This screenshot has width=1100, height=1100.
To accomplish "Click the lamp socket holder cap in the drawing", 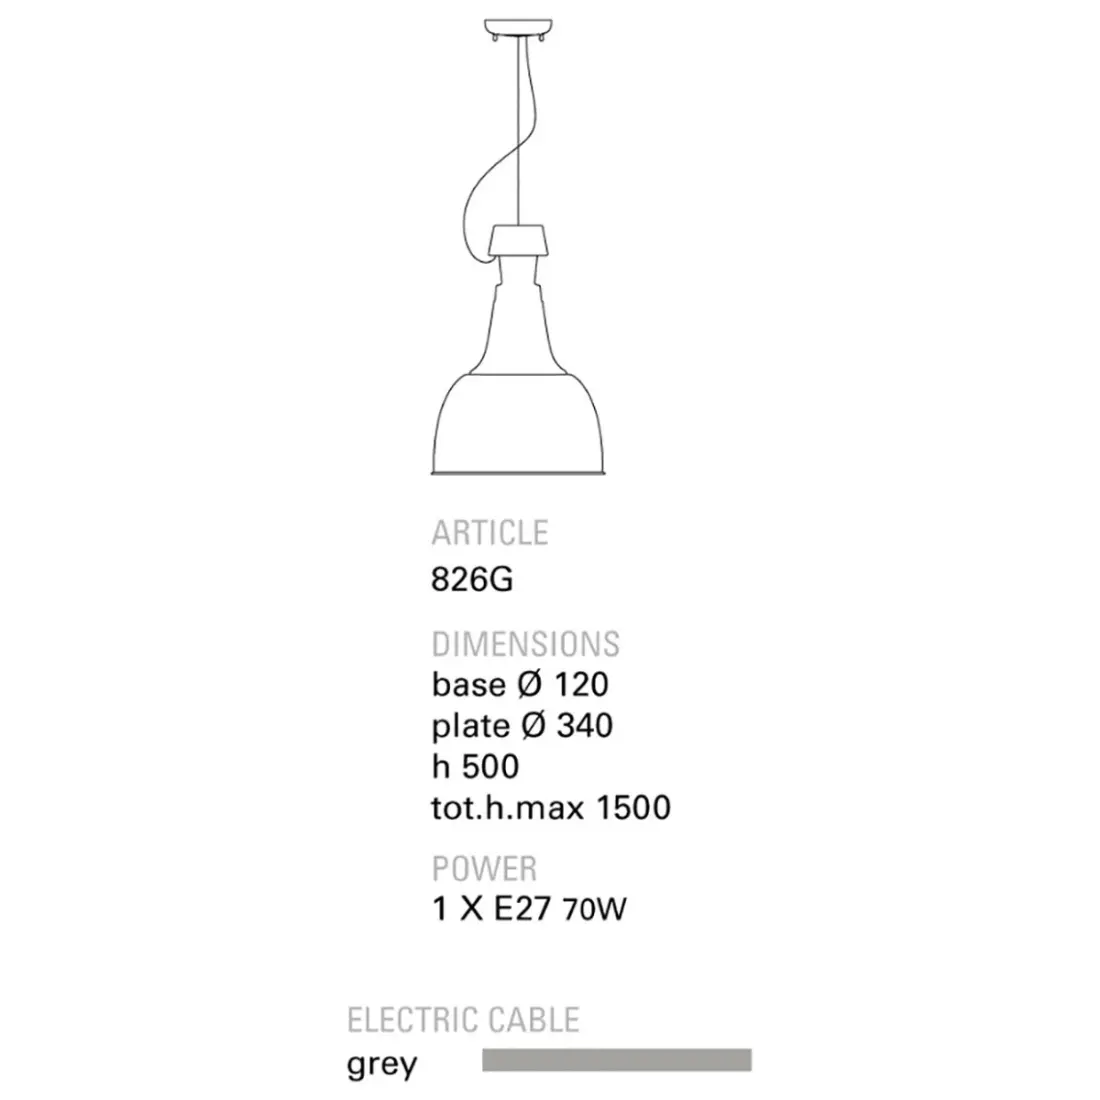I will tap(517, 241).
